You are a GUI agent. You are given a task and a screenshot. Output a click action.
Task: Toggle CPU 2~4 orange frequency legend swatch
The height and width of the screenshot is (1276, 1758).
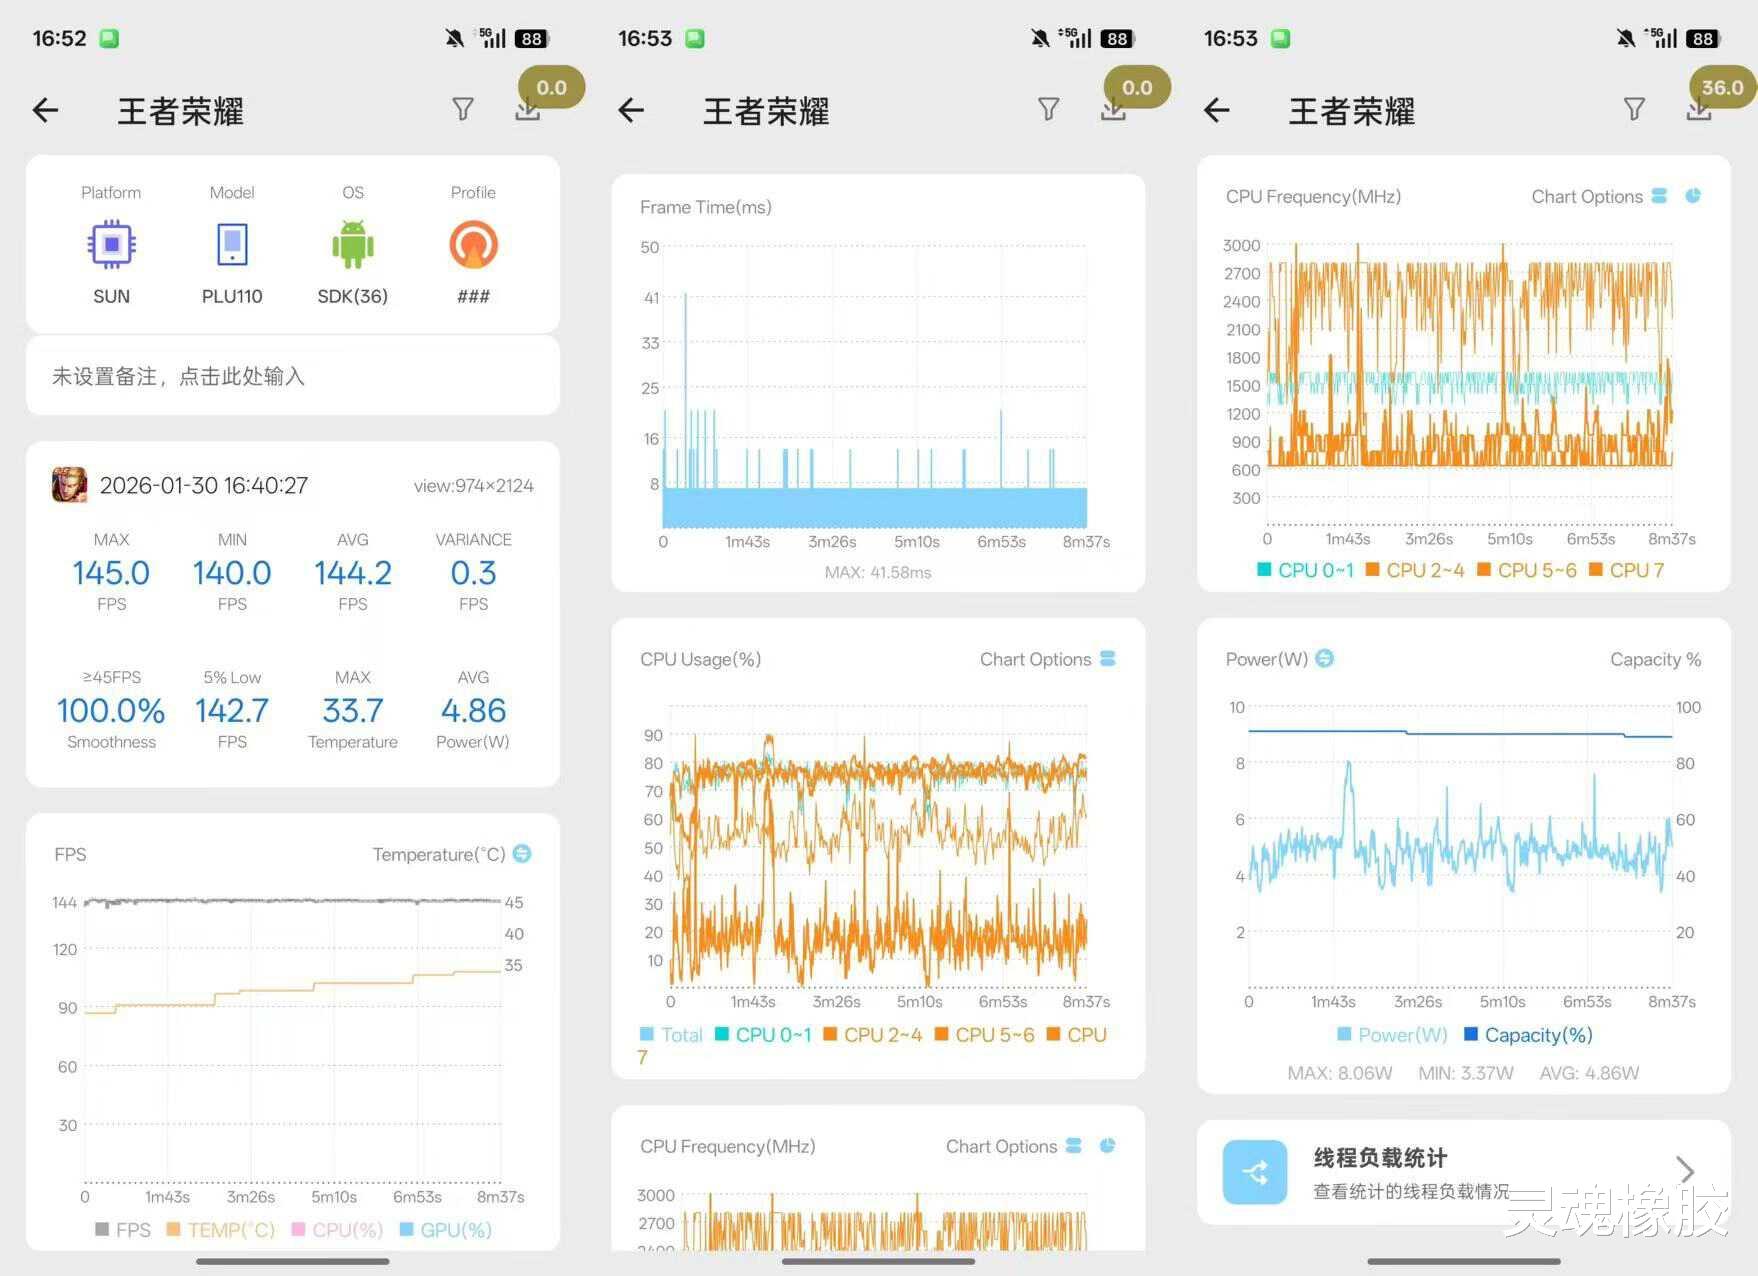[x=1373, y=570]
